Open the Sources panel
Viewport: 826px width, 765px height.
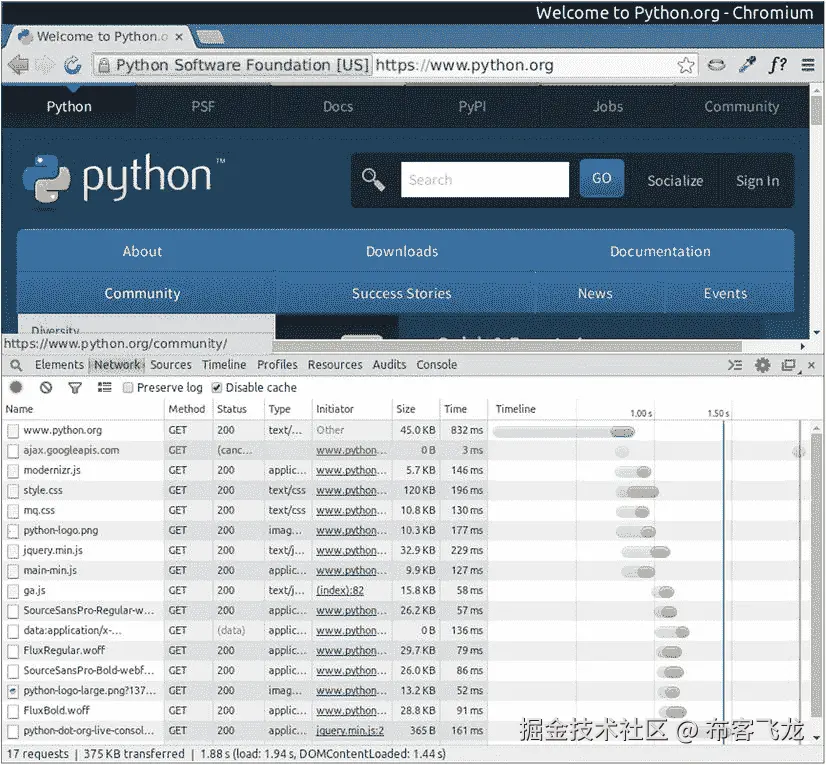(x=171, y=365)
